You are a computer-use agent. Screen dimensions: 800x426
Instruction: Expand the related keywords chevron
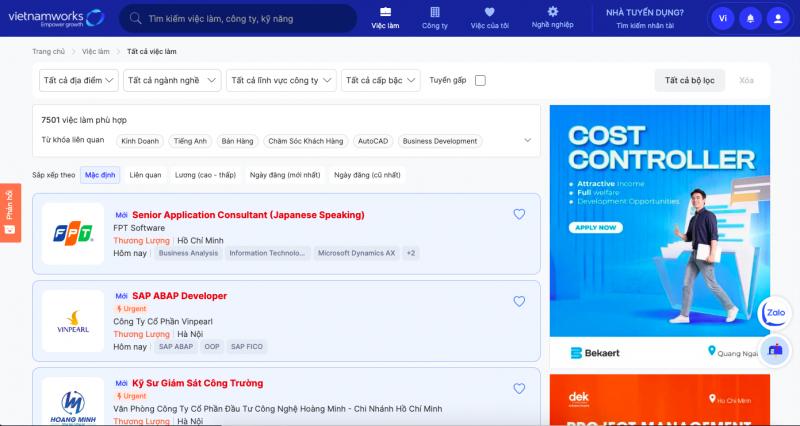click(x=528, y=140)
